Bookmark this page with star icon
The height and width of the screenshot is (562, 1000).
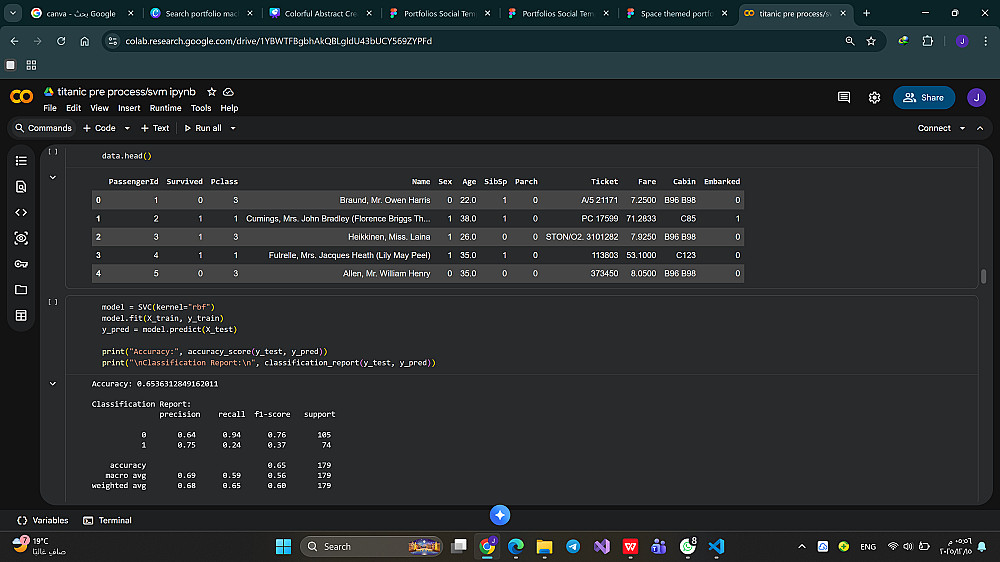click(871, 41)
